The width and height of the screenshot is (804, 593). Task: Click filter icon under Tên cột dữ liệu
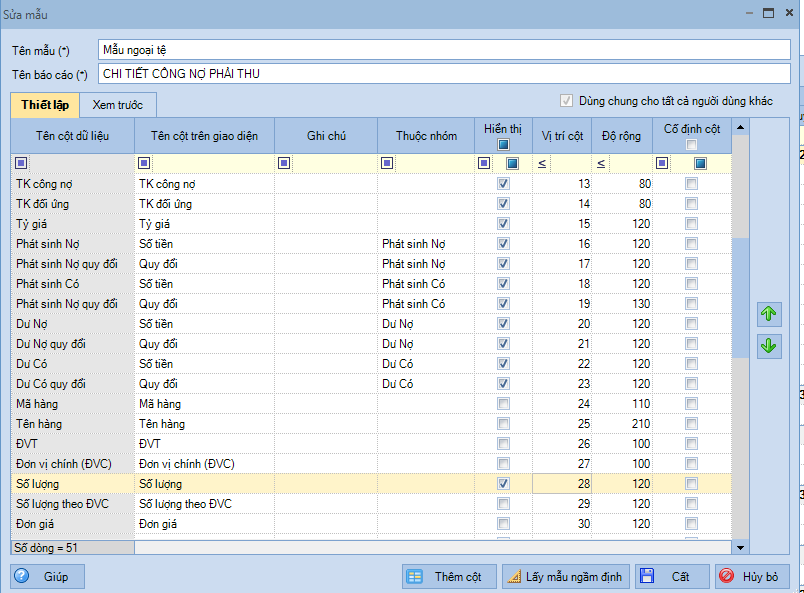[22, 163]
